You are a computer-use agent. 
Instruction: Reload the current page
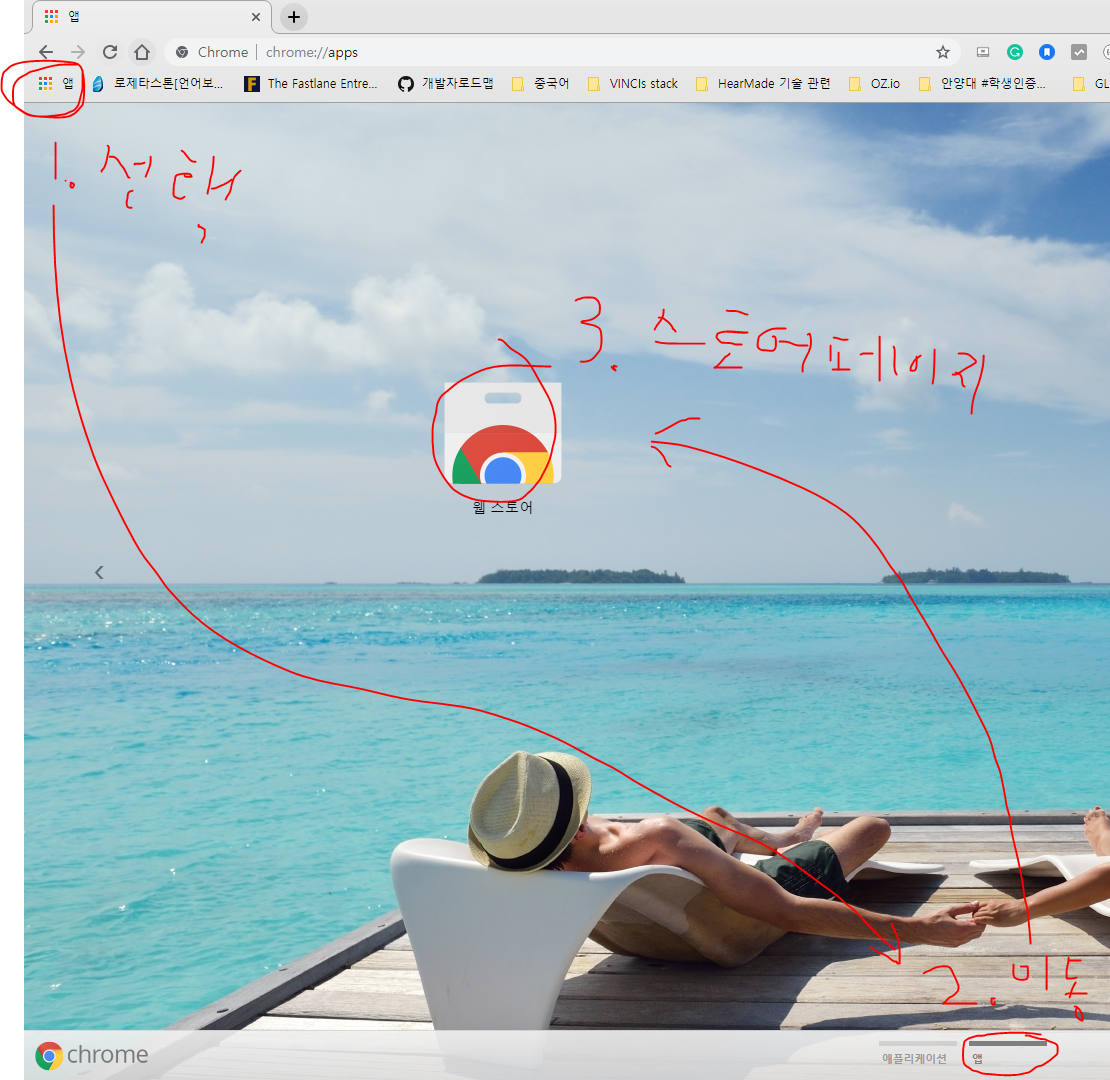[110, 52]
